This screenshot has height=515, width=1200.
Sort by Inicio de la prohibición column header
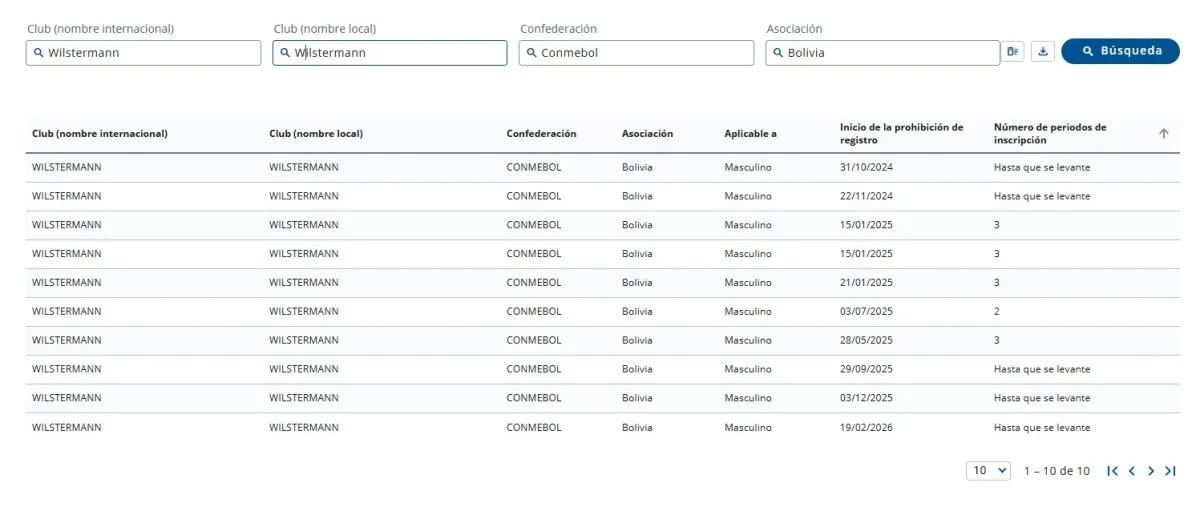pos(901,134)
